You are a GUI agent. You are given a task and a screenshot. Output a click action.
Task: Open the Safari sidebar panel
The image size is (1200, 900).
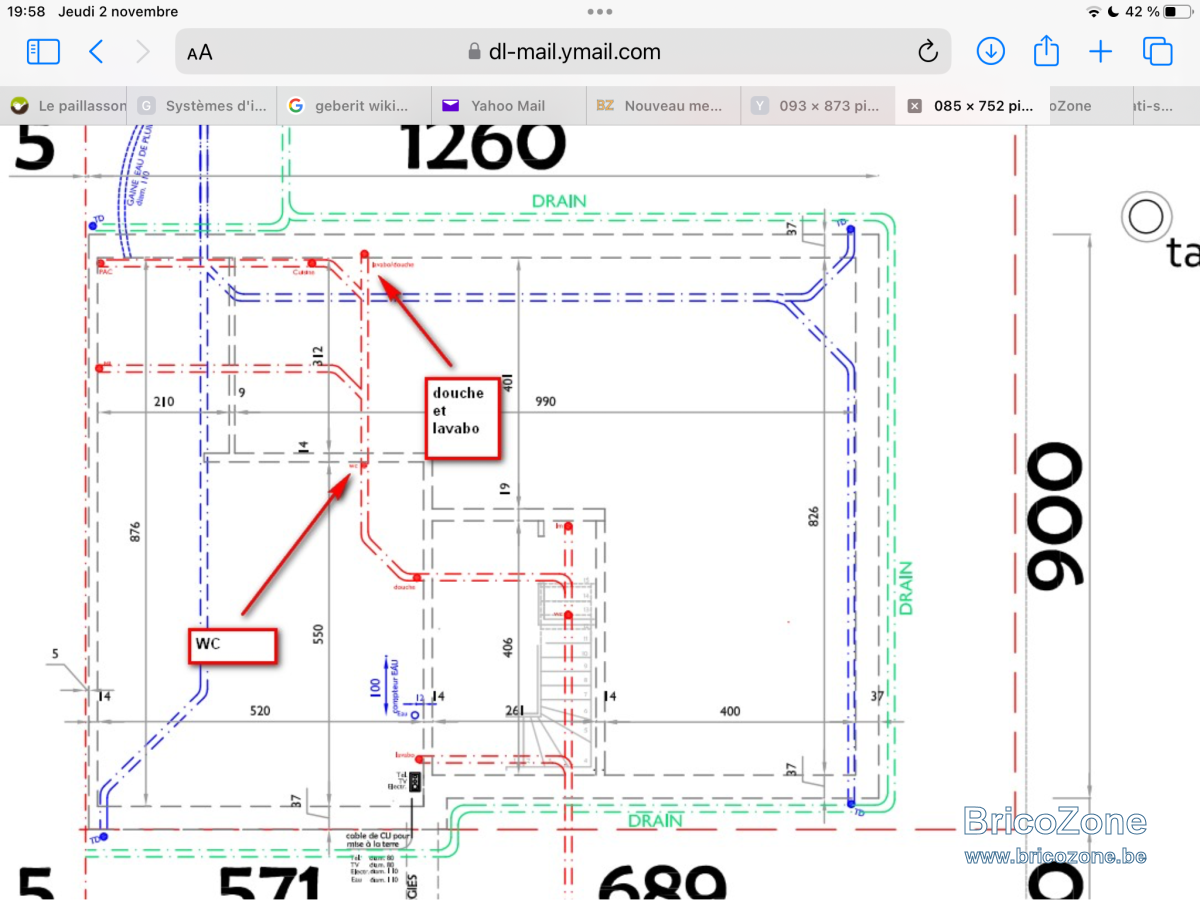point(43,52)
